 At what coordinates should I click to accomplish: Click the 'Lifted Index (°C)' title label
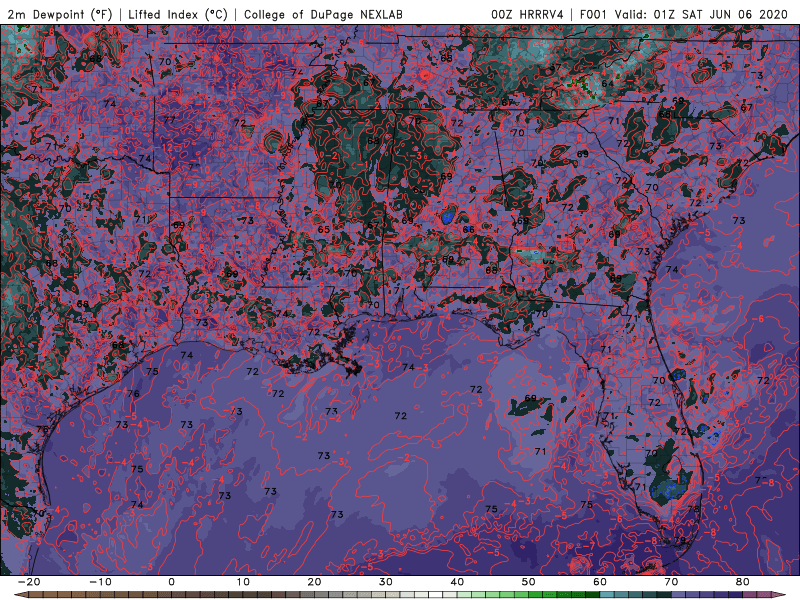click(178, 14)
